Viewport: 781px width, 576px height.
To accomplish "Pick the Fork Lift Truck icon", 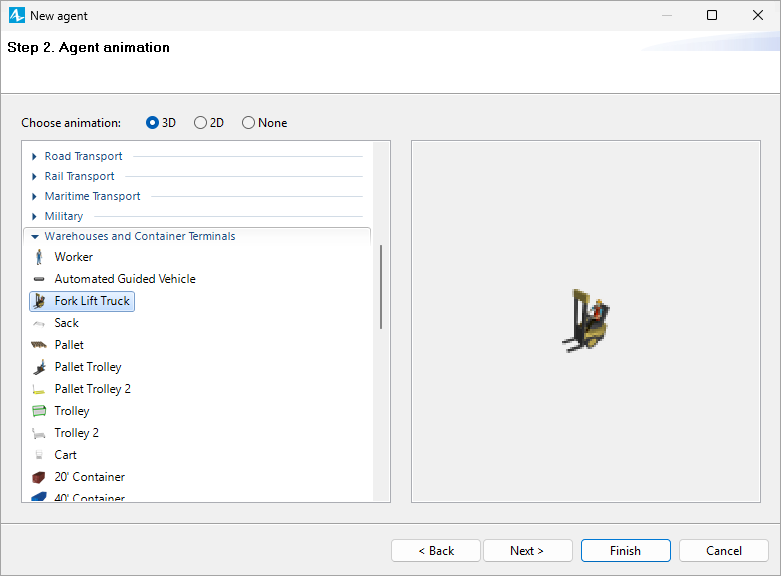I will pyautogui.click(x=39, y=301).
